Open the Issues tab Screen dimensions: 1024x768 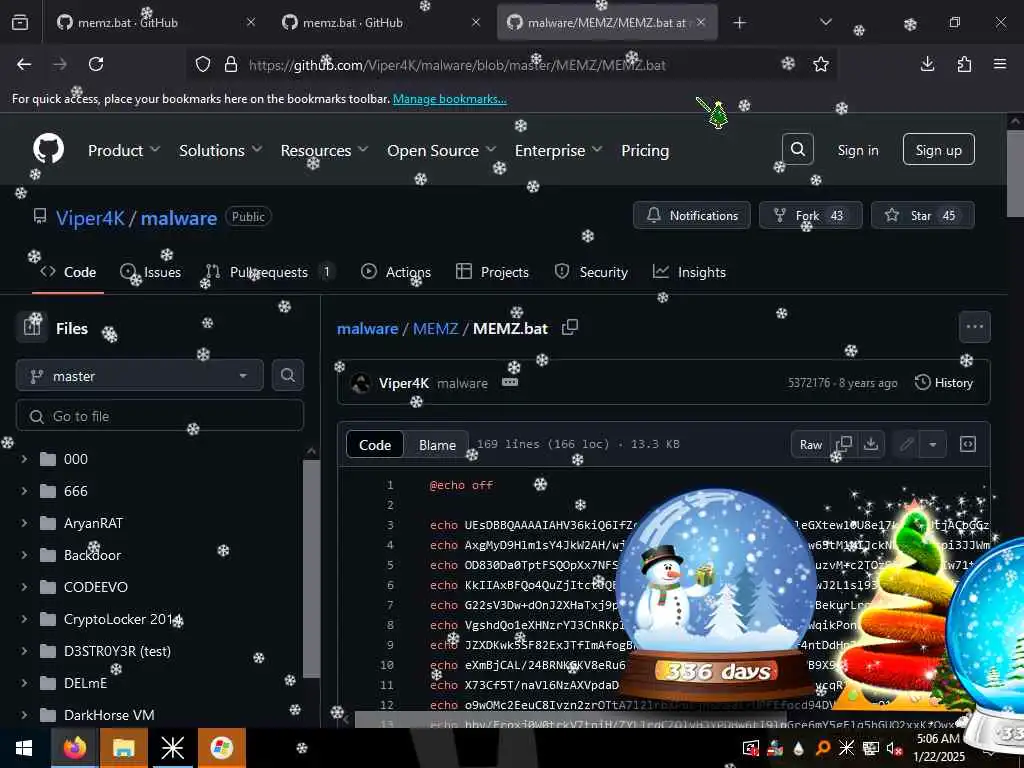click(x=151, y=272)
